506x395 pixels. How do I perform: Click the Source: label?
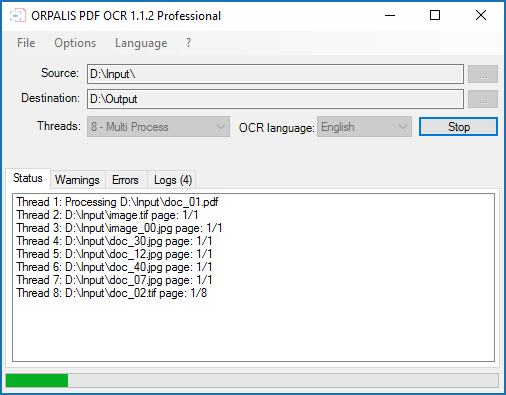point(60,73)
